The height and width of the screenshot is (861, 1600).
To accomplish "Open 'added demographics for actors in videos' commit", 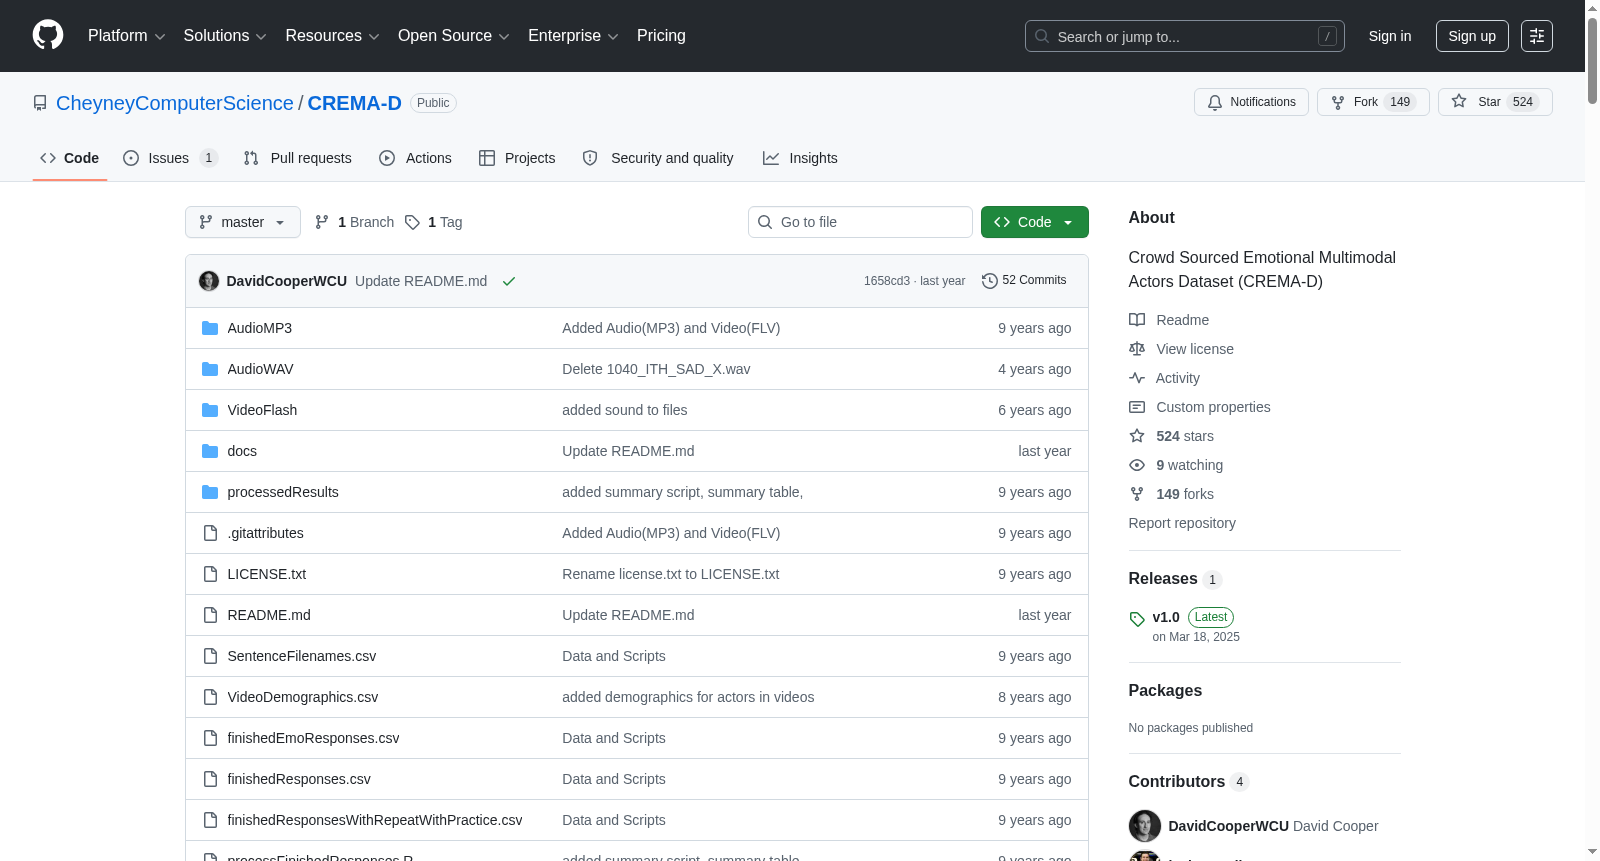I will 688,697.
